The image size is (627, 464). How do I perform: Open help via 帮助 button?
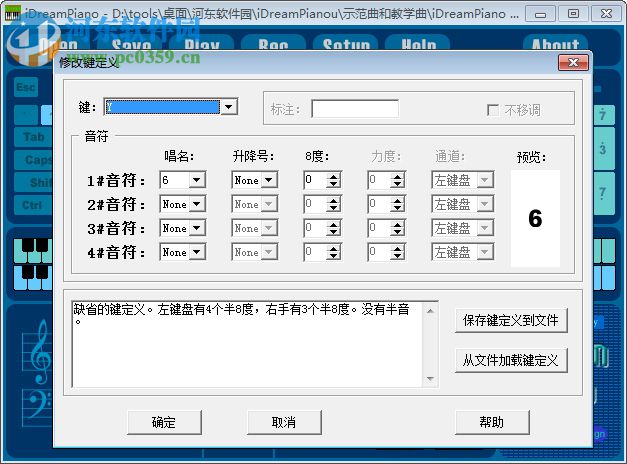click(x=492, y=422)
